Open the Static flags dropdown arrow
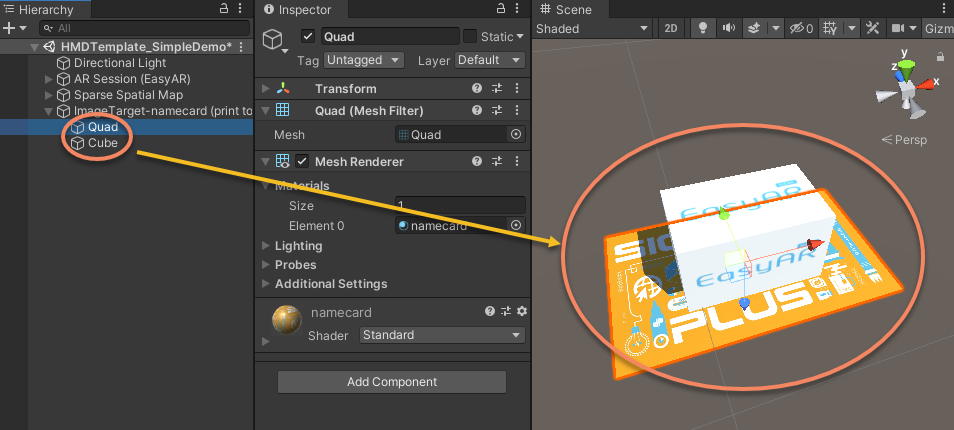954x430 pixels. (520, 36)
